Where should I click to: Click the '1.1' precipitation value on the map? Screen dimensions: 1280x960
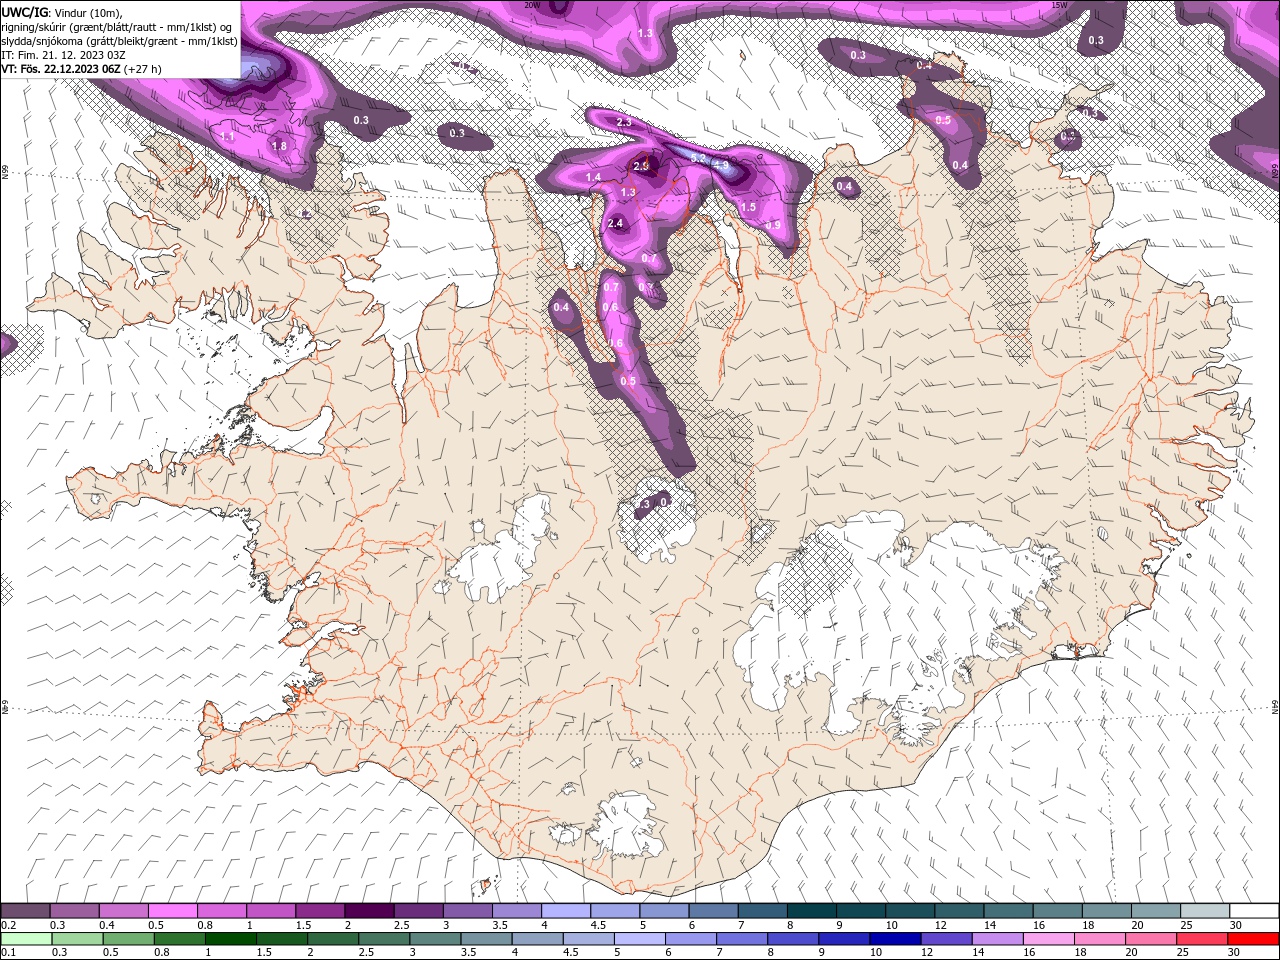(x=227, y=136)
